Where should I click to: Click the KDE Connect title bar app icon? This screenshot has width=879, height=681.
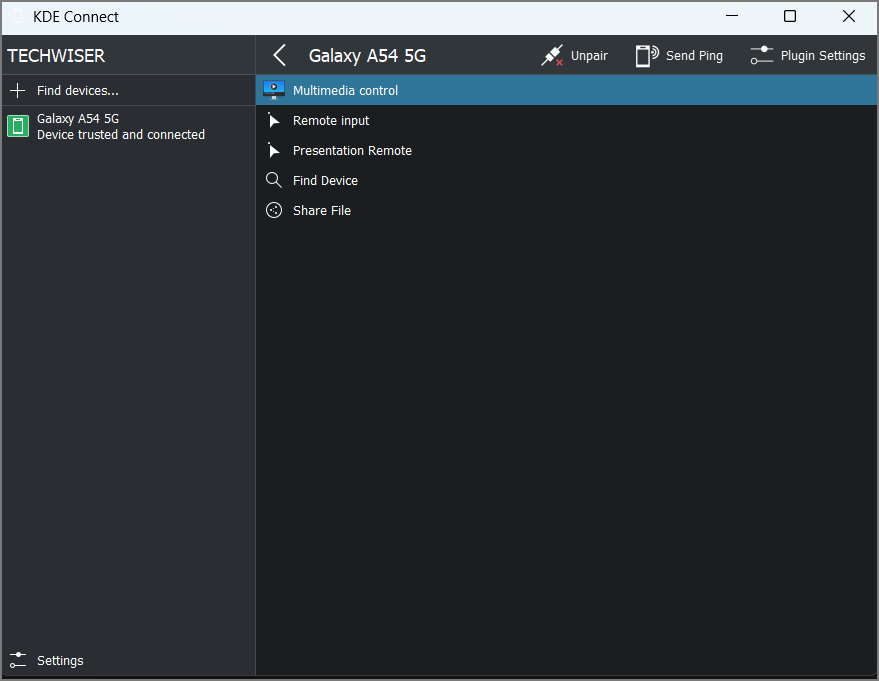(18, 17)
